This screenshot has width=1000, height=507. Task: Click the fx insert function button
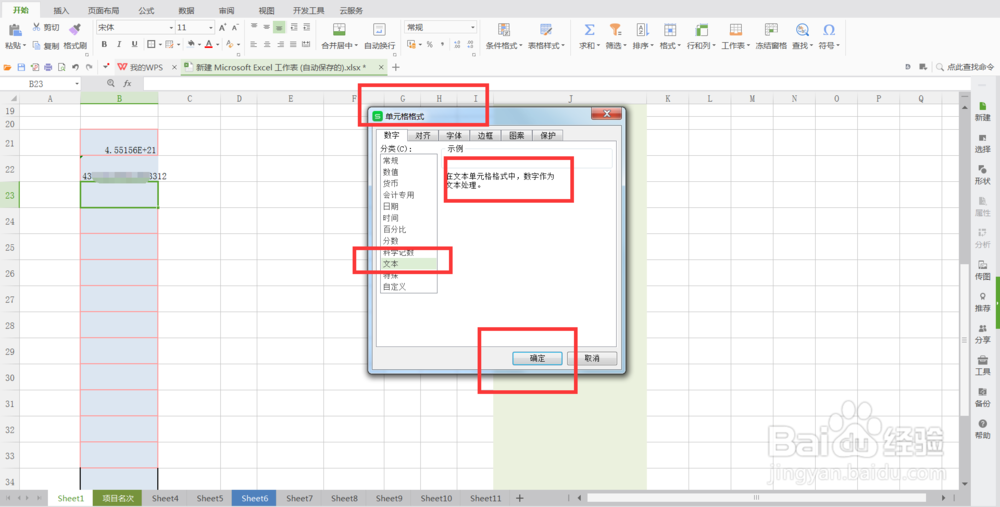tap(127, 84)
